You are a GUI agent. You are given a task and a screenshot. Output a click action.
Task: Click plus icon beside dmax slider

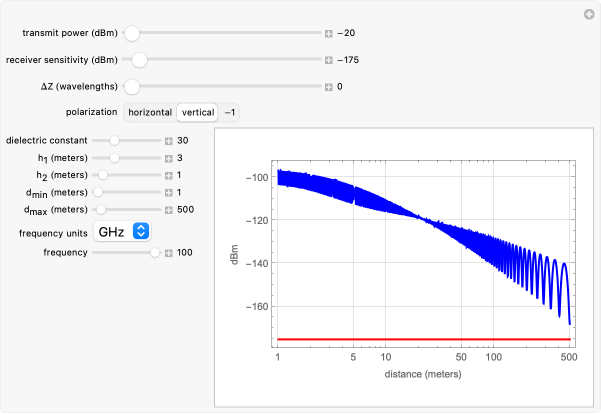[x=169, y=209]
